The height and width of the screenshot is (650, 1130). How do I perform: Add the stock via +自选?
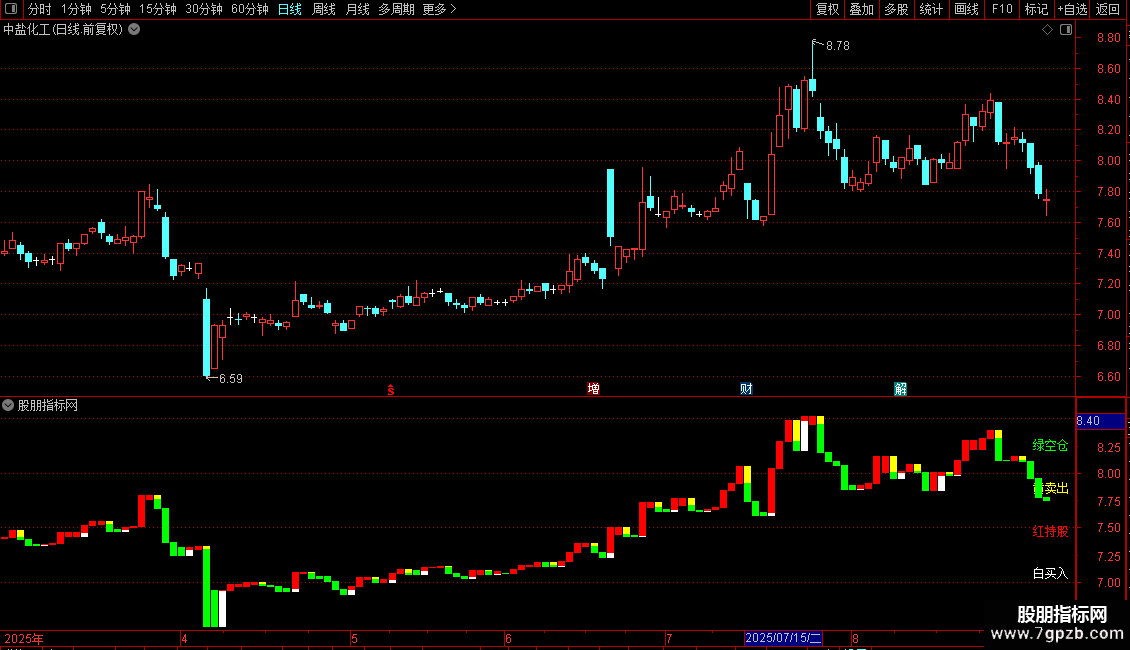(x=1072, y=9)
